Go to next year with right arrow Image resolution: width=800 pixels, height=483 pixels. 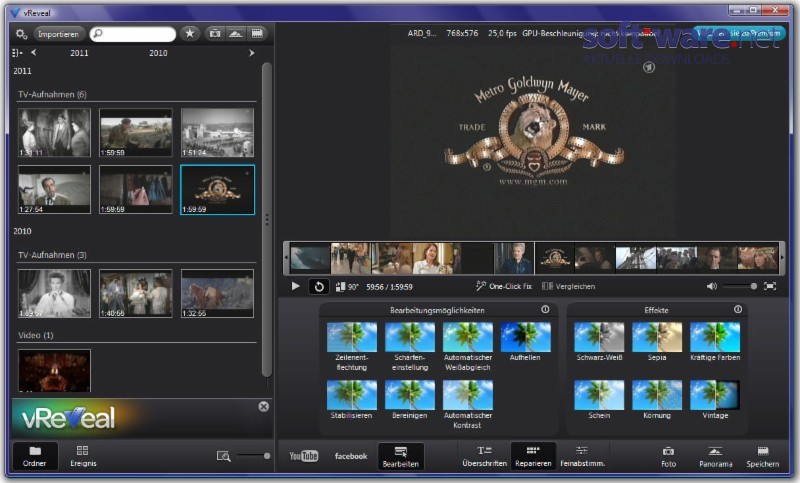tap(251, 53)
